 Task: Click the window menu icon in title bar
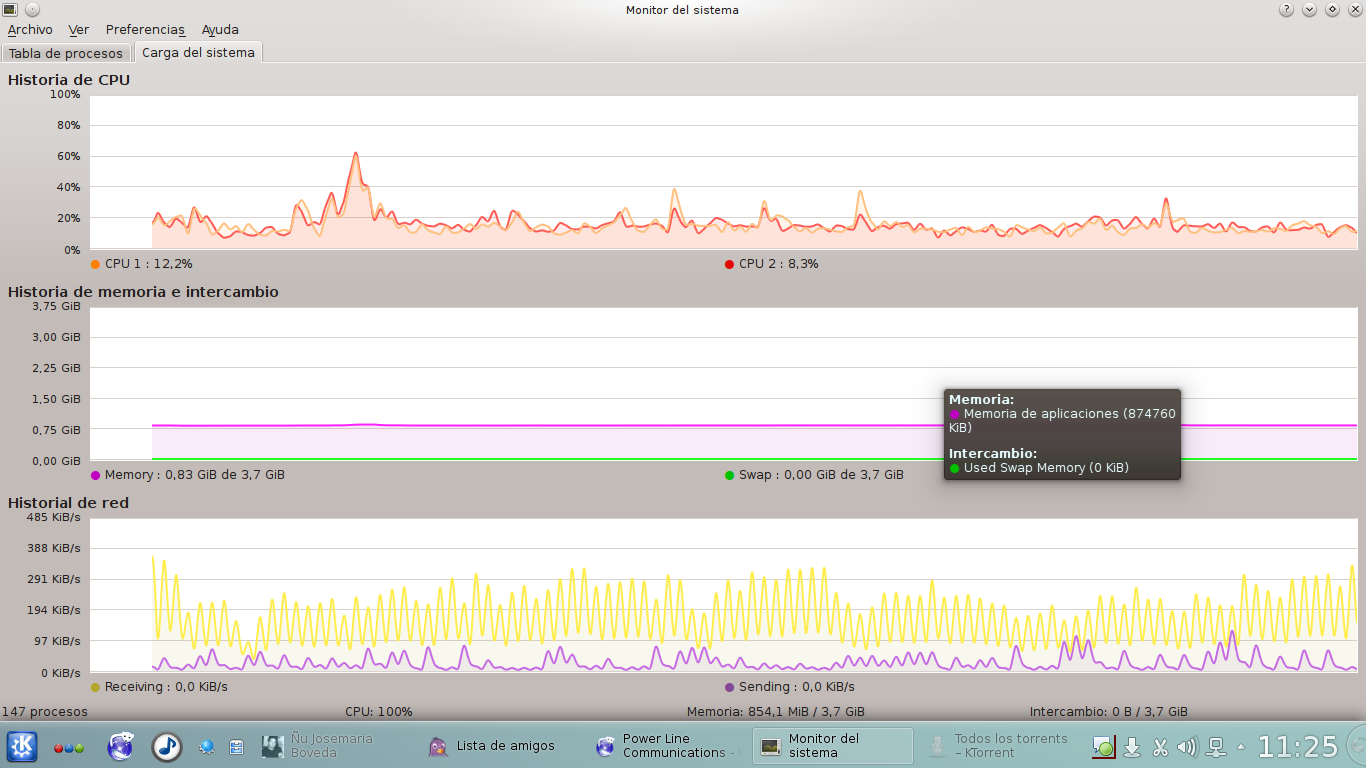pyautogui.click(x=10, y=10)
